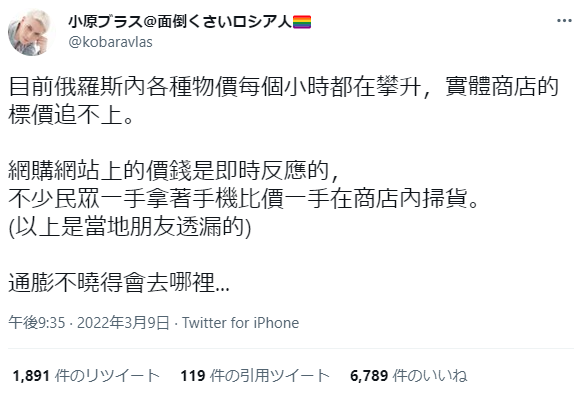Click the tweet line 標價追不上。

[71, 115]
